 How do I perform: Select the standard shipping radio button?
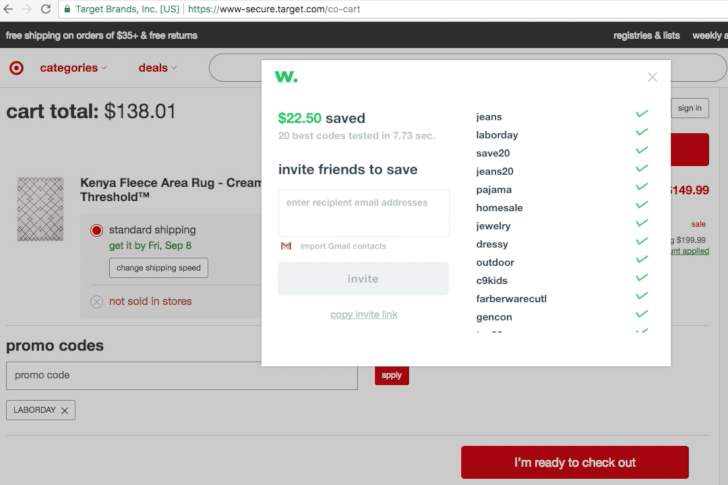point(97,230)
